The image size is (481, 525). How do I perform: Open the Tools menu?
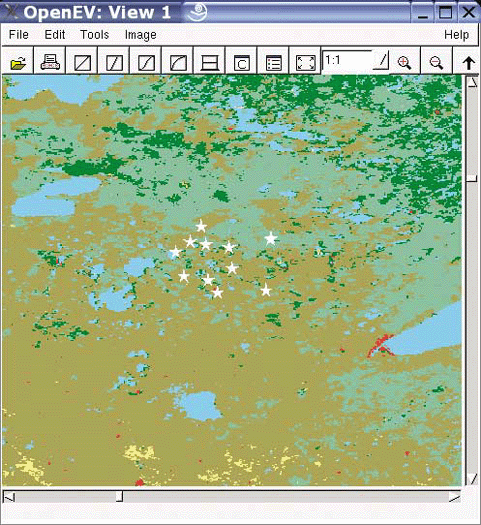tap(95, 34)
